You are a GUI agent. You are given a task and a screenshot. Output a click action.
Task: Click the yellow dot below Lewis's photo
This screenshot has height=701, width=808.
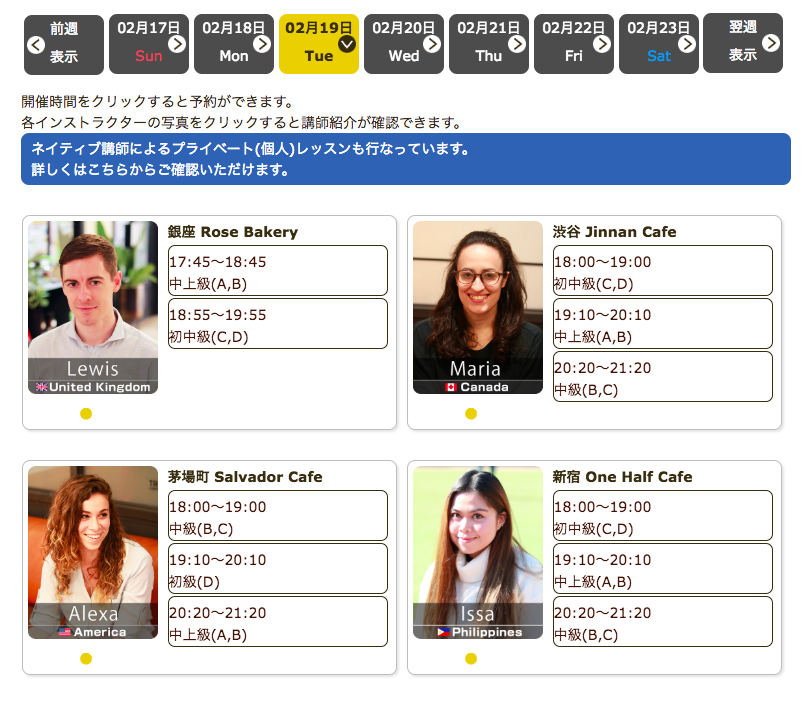[86, 414]
